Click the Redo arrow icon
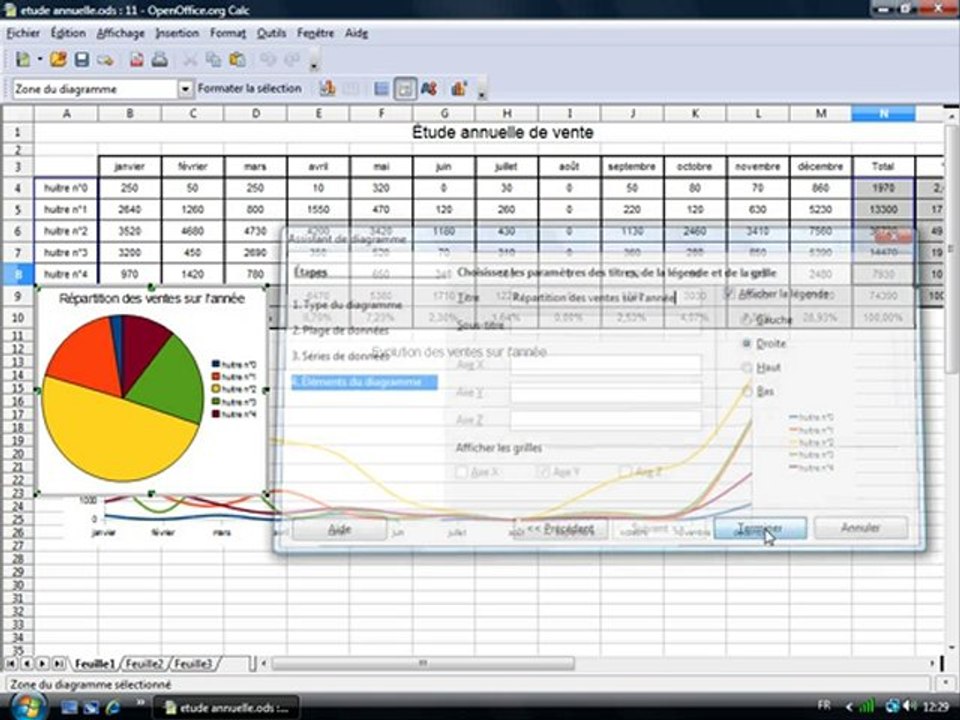Screen dimensions: 960x720 [293, 59]
